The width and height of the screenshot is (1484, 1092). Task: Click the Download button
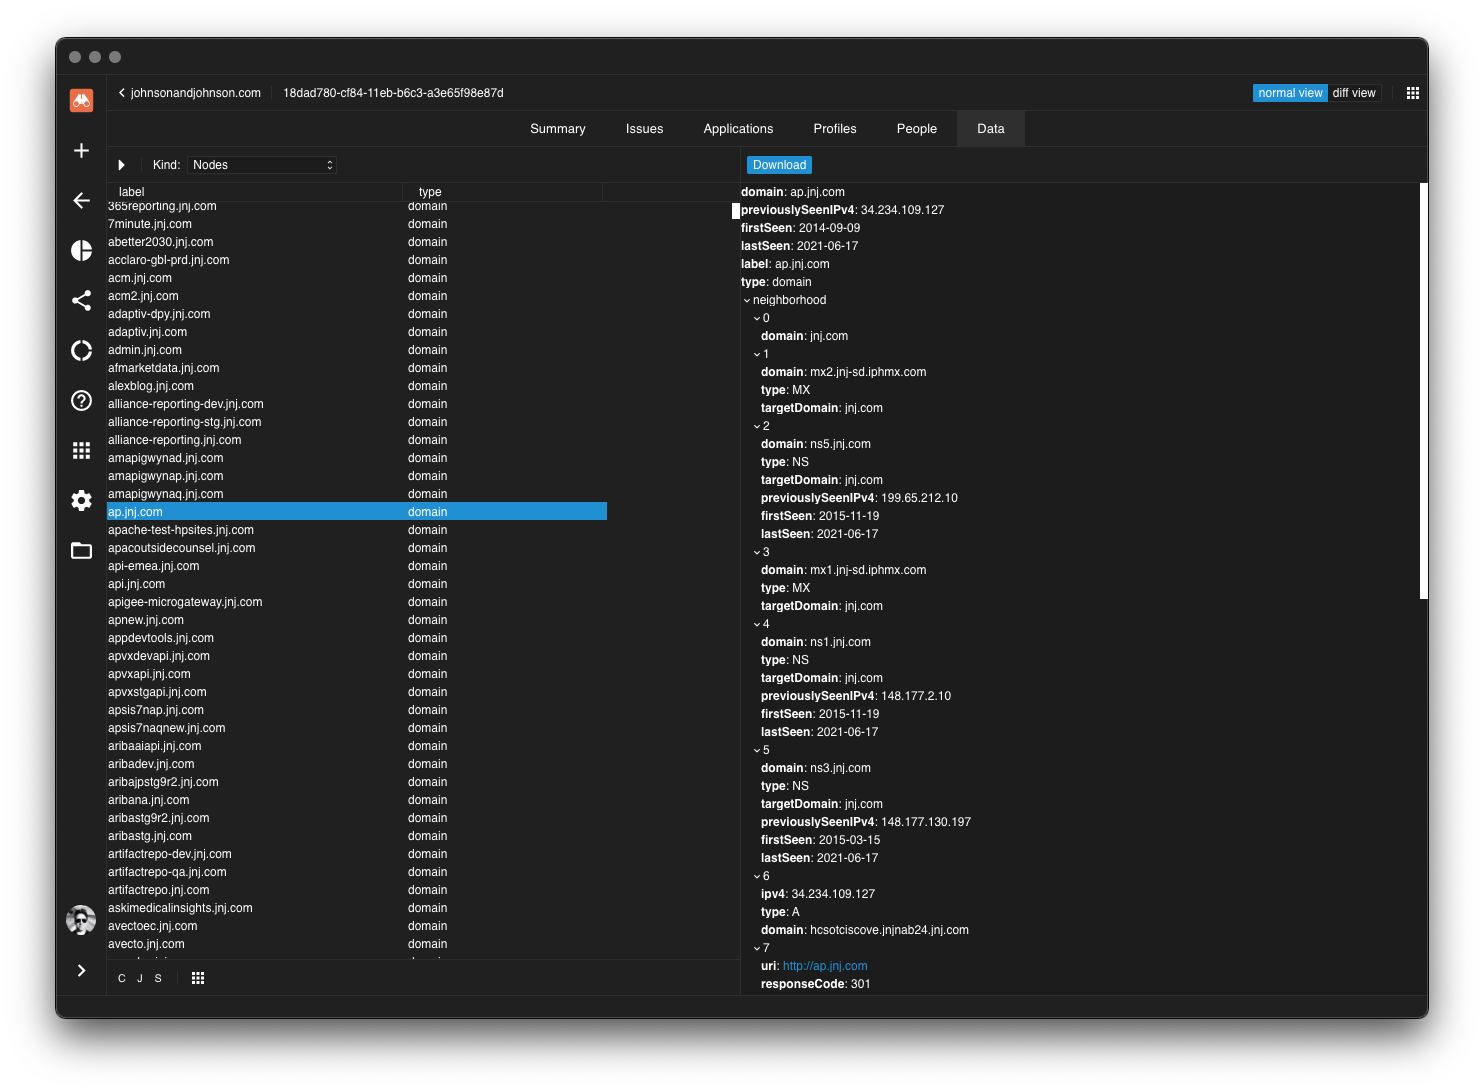click(x=779, y=165)
